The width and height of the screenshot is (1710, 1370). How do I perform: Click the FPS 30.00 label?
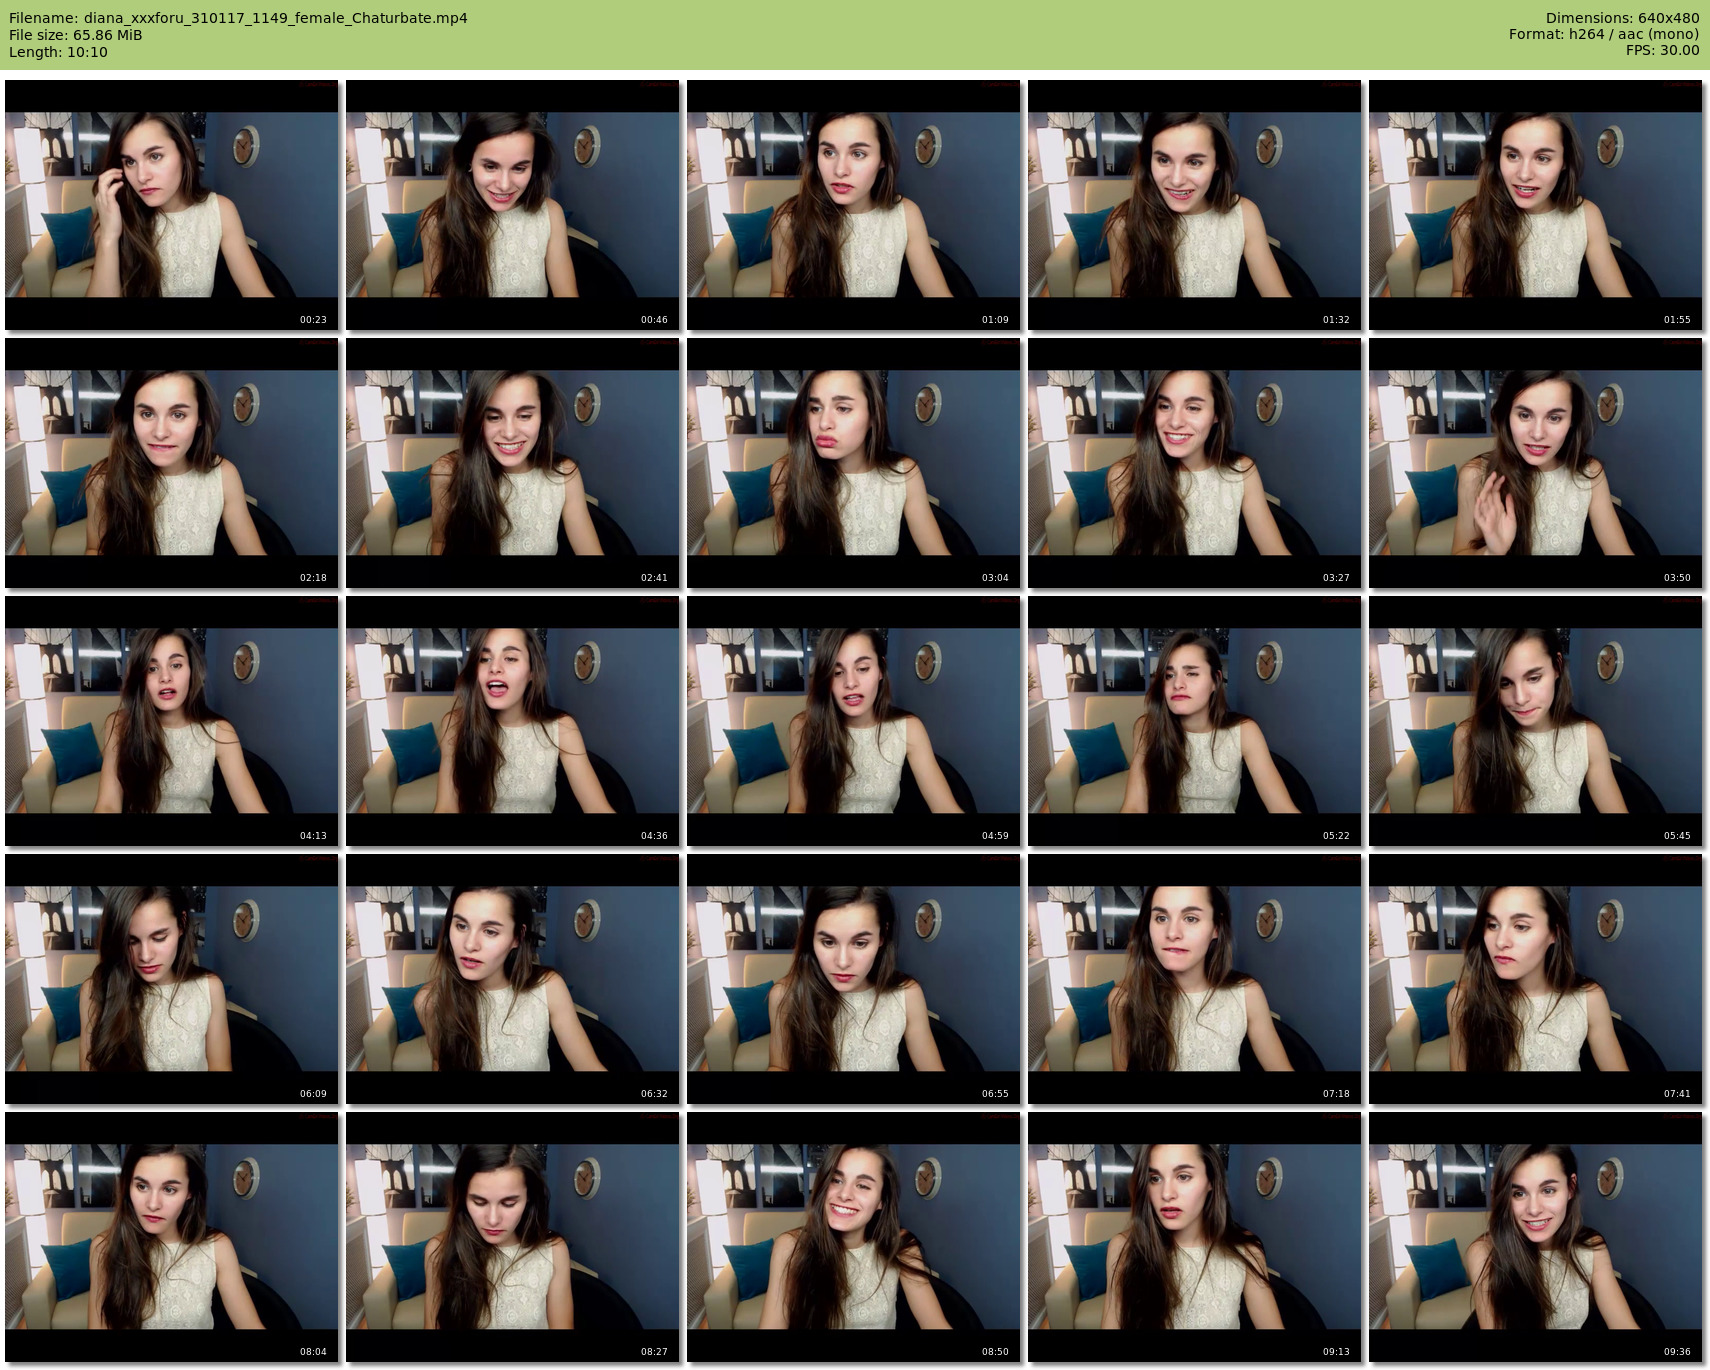tap(1662, 50)
